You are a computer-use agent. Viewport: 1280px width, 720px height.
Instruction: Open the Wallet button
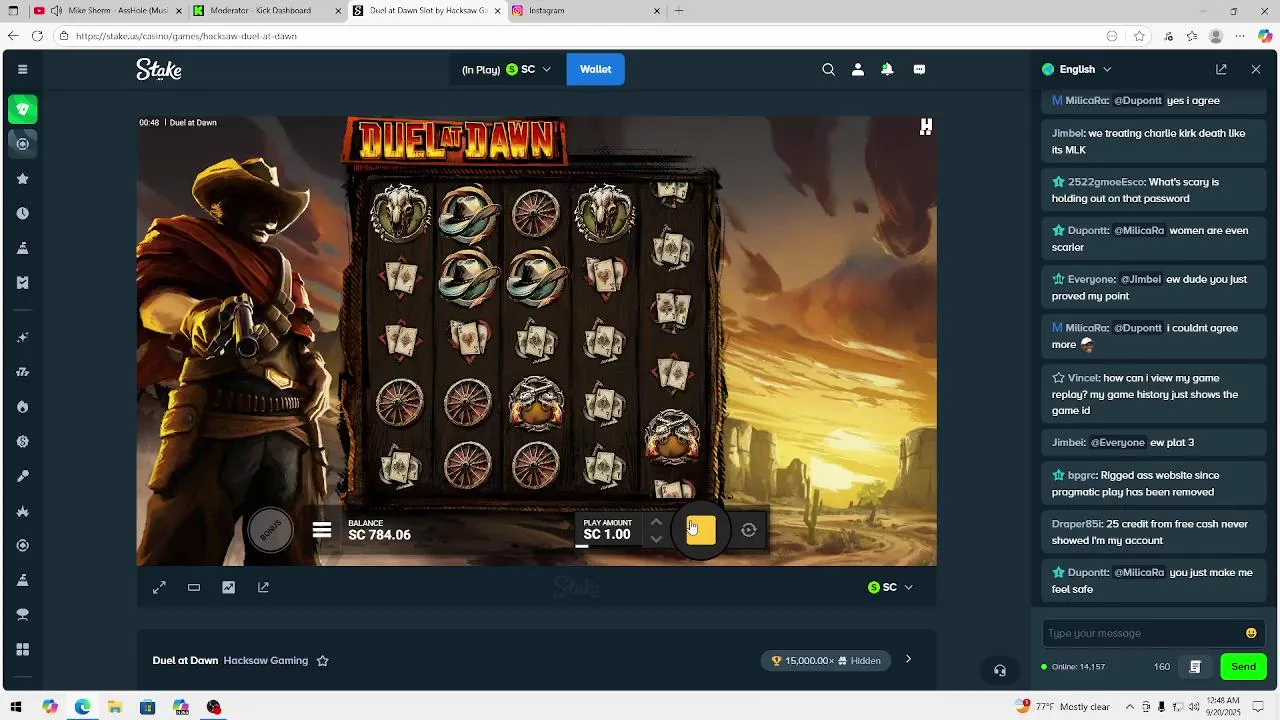click(x=595, y=69)
